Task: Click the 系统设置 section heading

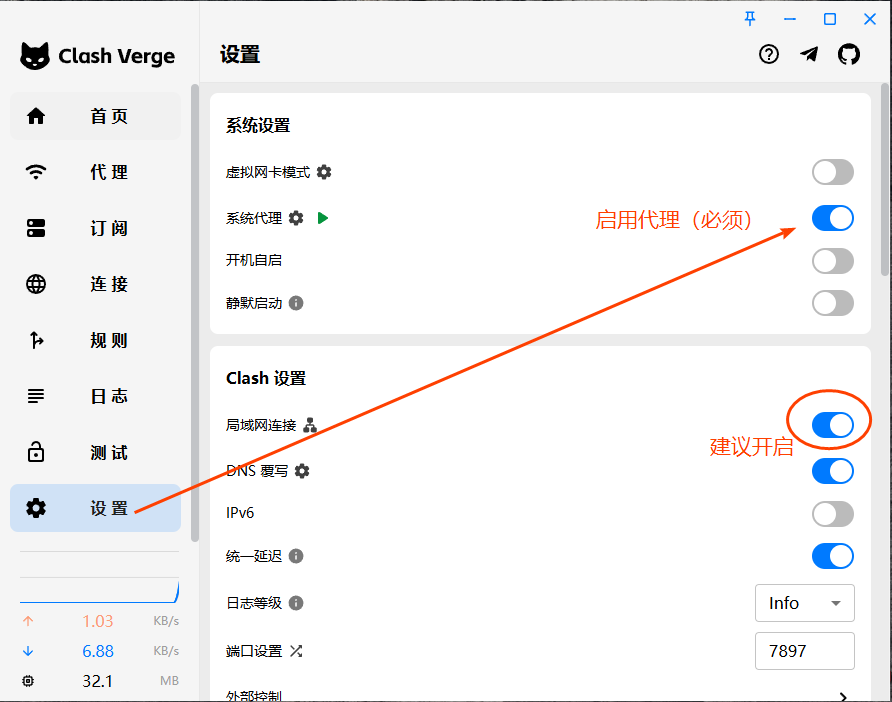Action: (258, 125)
